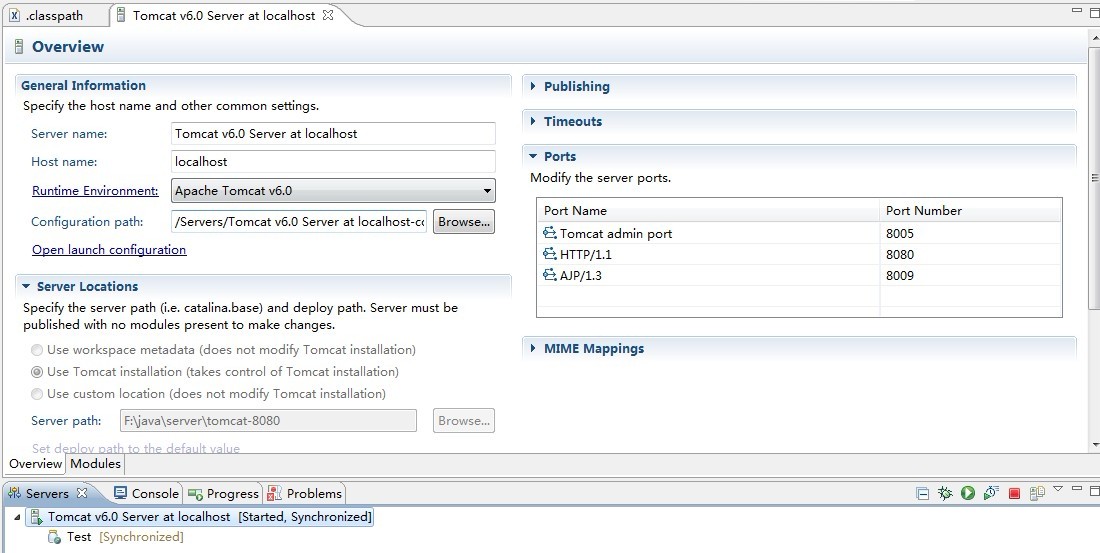The image size is (1100, 553).
Task: Close the Tomcat v6.0 Server editor tab
Action: pos(328,16)
